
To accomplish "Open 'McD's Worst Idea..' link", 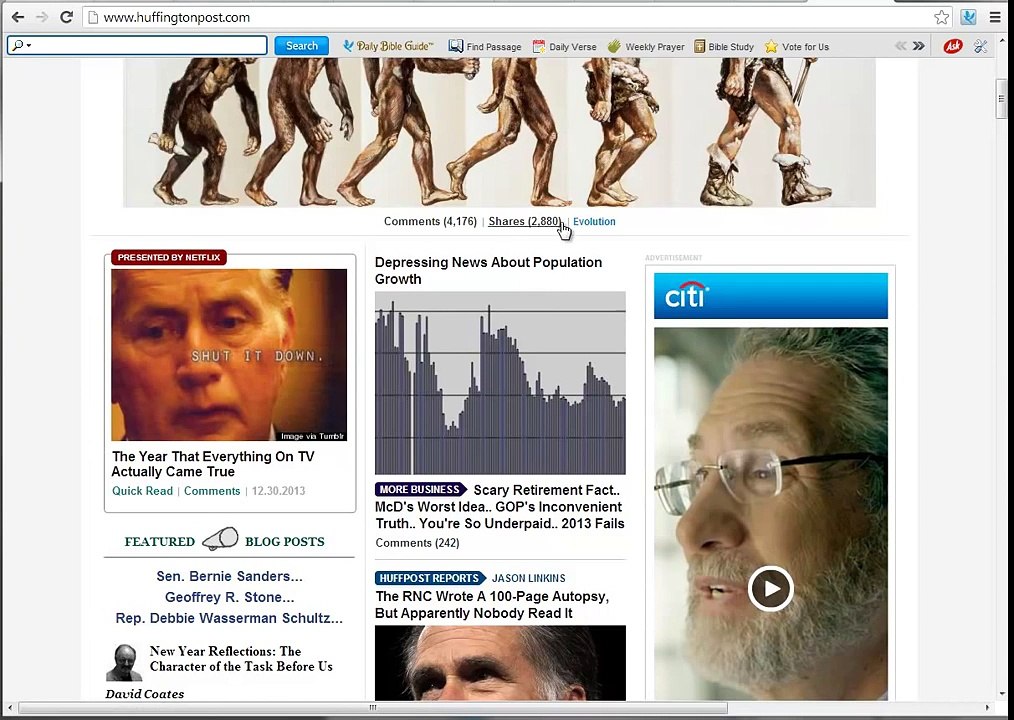I will 431,507.
